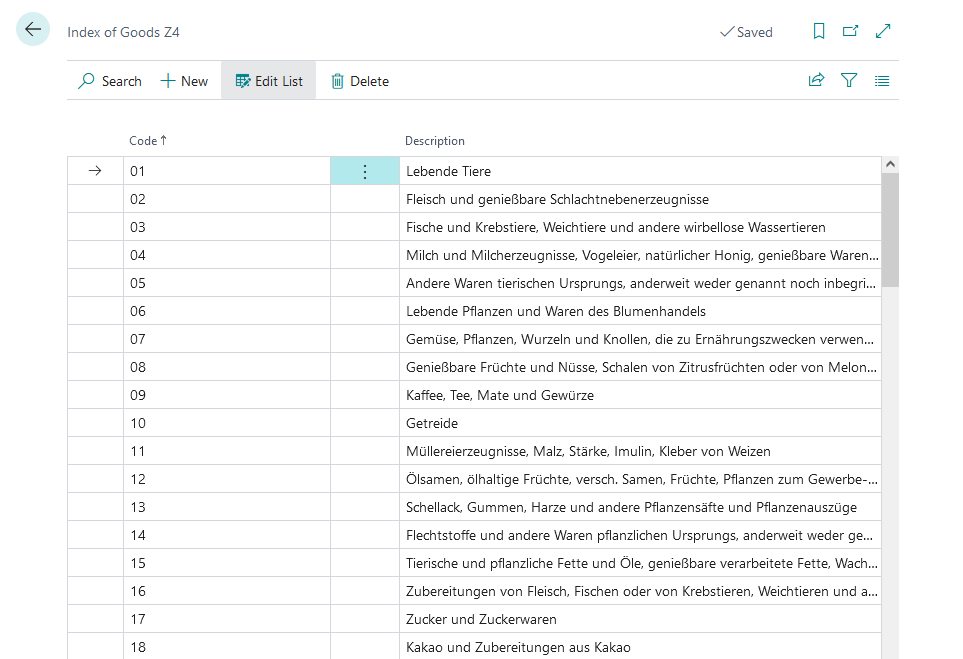This screenshot has width=963, height=659.
Task: Select code 10 cell
Action: pos(226,423)
